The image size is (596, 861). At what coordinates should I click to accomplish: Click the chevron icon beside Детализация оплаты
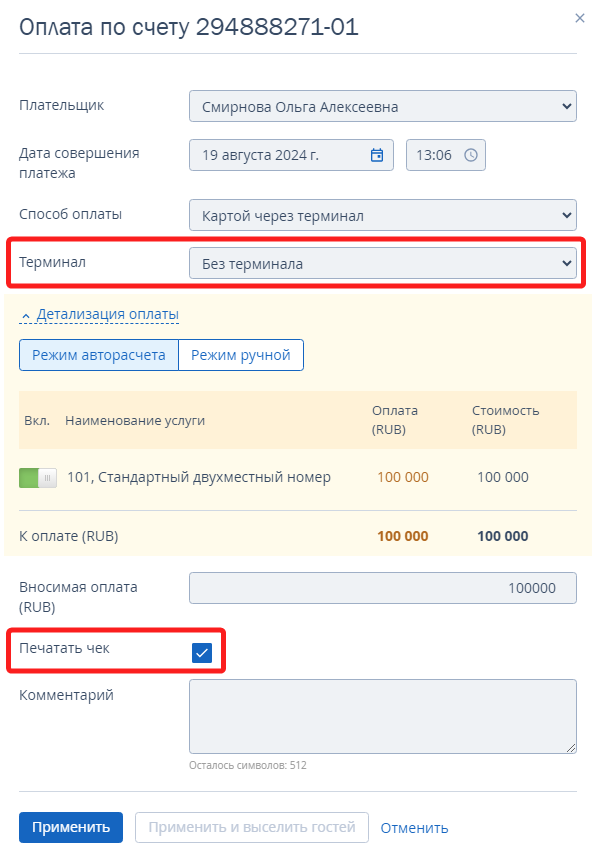click(25, 316)
